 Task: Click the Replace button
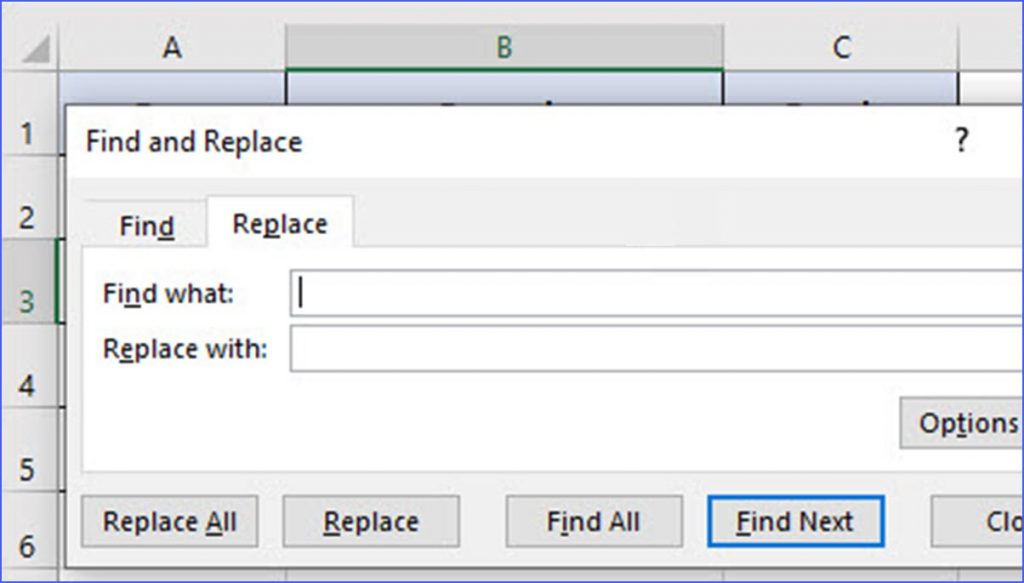[x=371, y=521]
